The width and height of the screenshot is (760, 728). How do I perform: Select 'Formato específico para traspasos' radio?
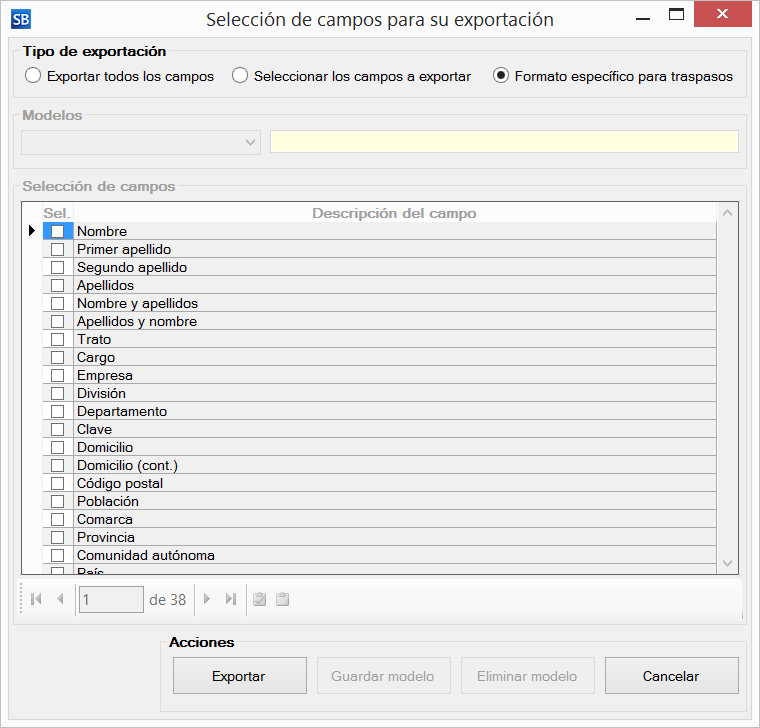501,76
